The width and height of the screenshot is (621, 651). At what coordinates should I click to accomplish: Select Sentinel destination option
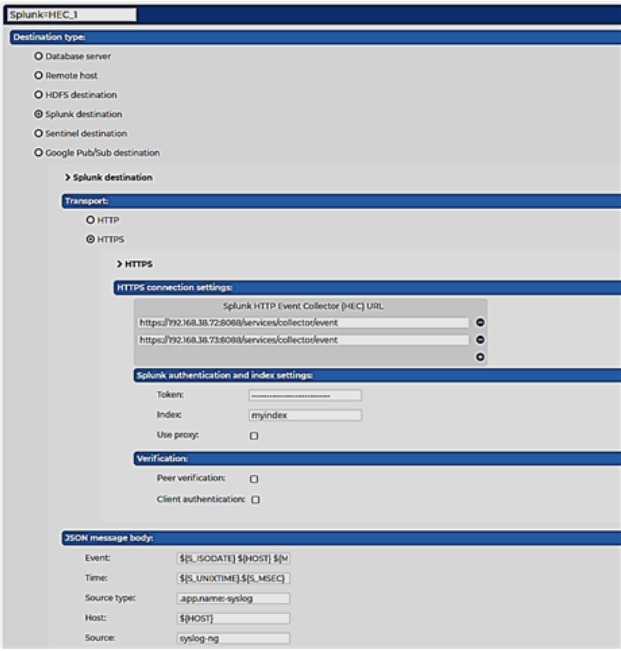[38, 133]
